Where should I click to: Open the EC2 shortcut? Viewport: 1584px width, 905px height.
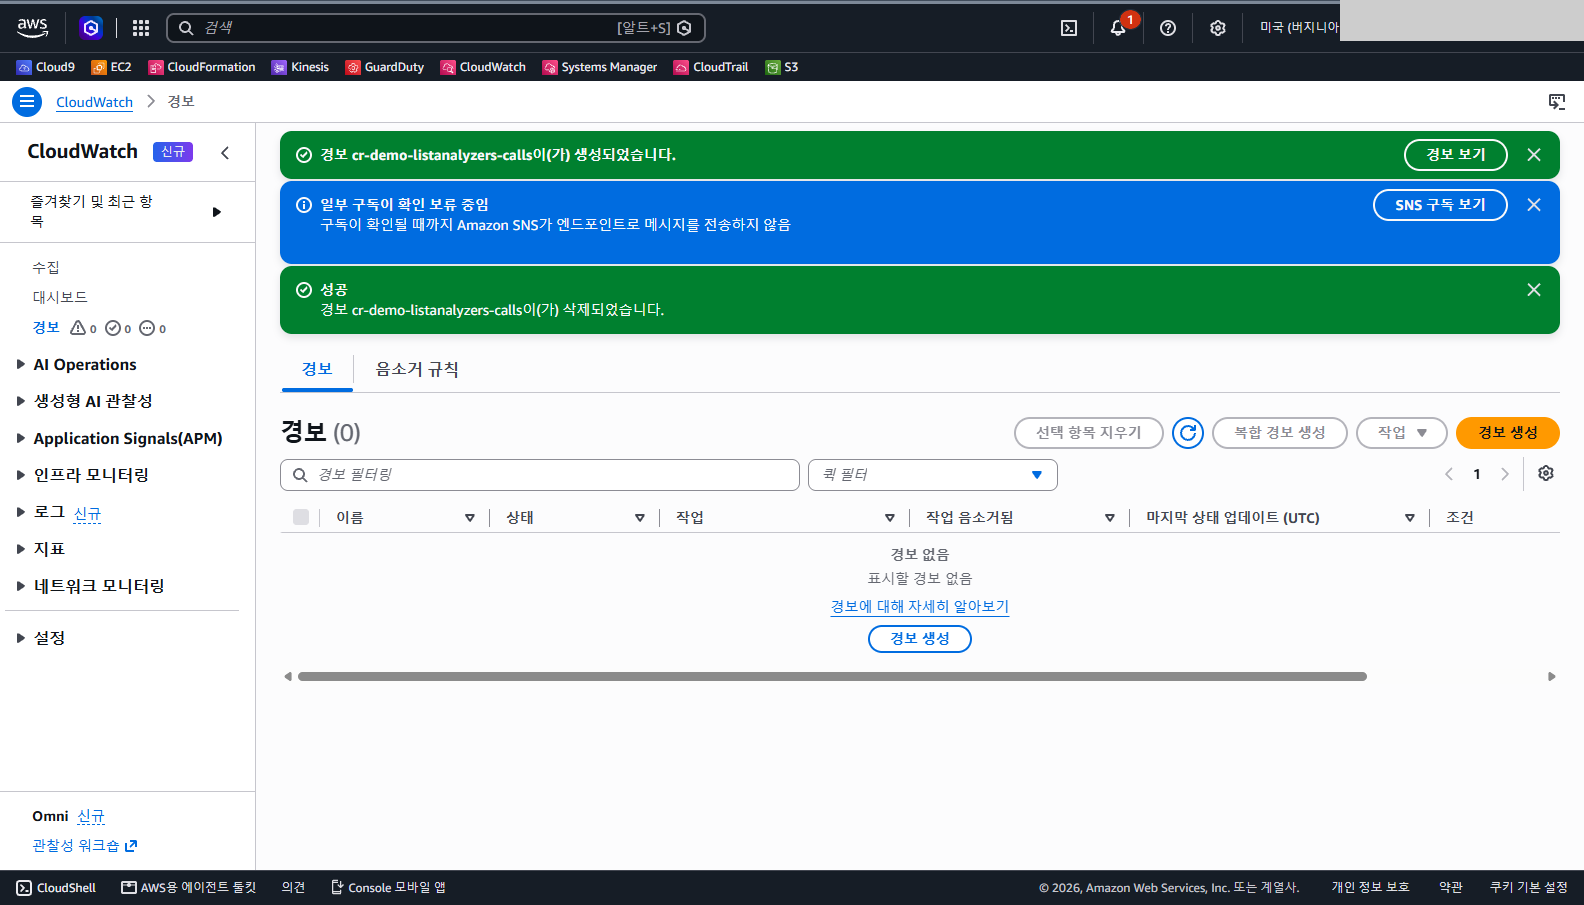pos(111,67)
